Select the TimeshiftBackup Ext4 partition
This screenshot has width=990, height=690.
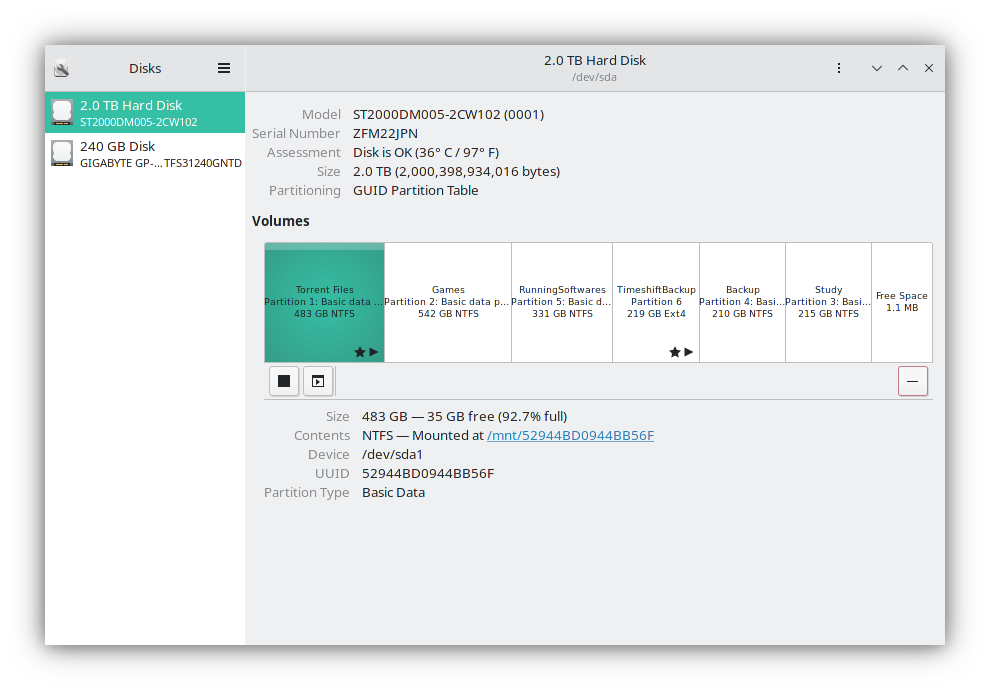[x=656, y=302]
